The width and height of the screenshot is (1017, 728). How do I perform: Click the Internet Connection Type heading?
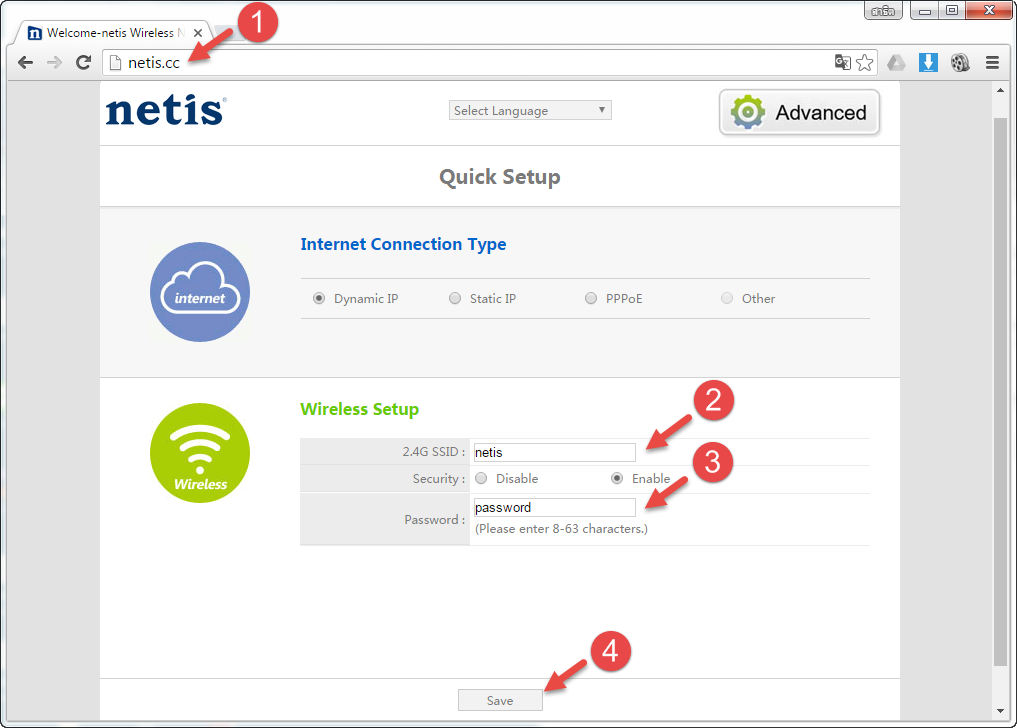(403, 244)
